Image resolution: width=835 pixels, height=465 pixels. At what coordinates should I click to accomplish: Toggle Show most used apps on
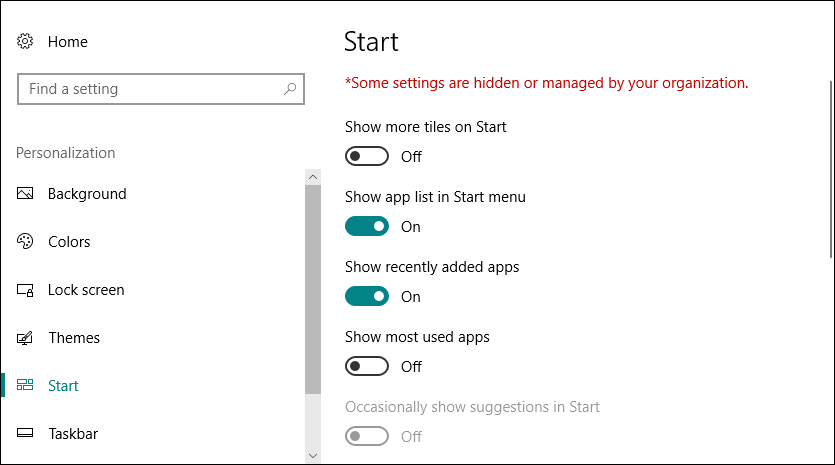tap(366, 367)
